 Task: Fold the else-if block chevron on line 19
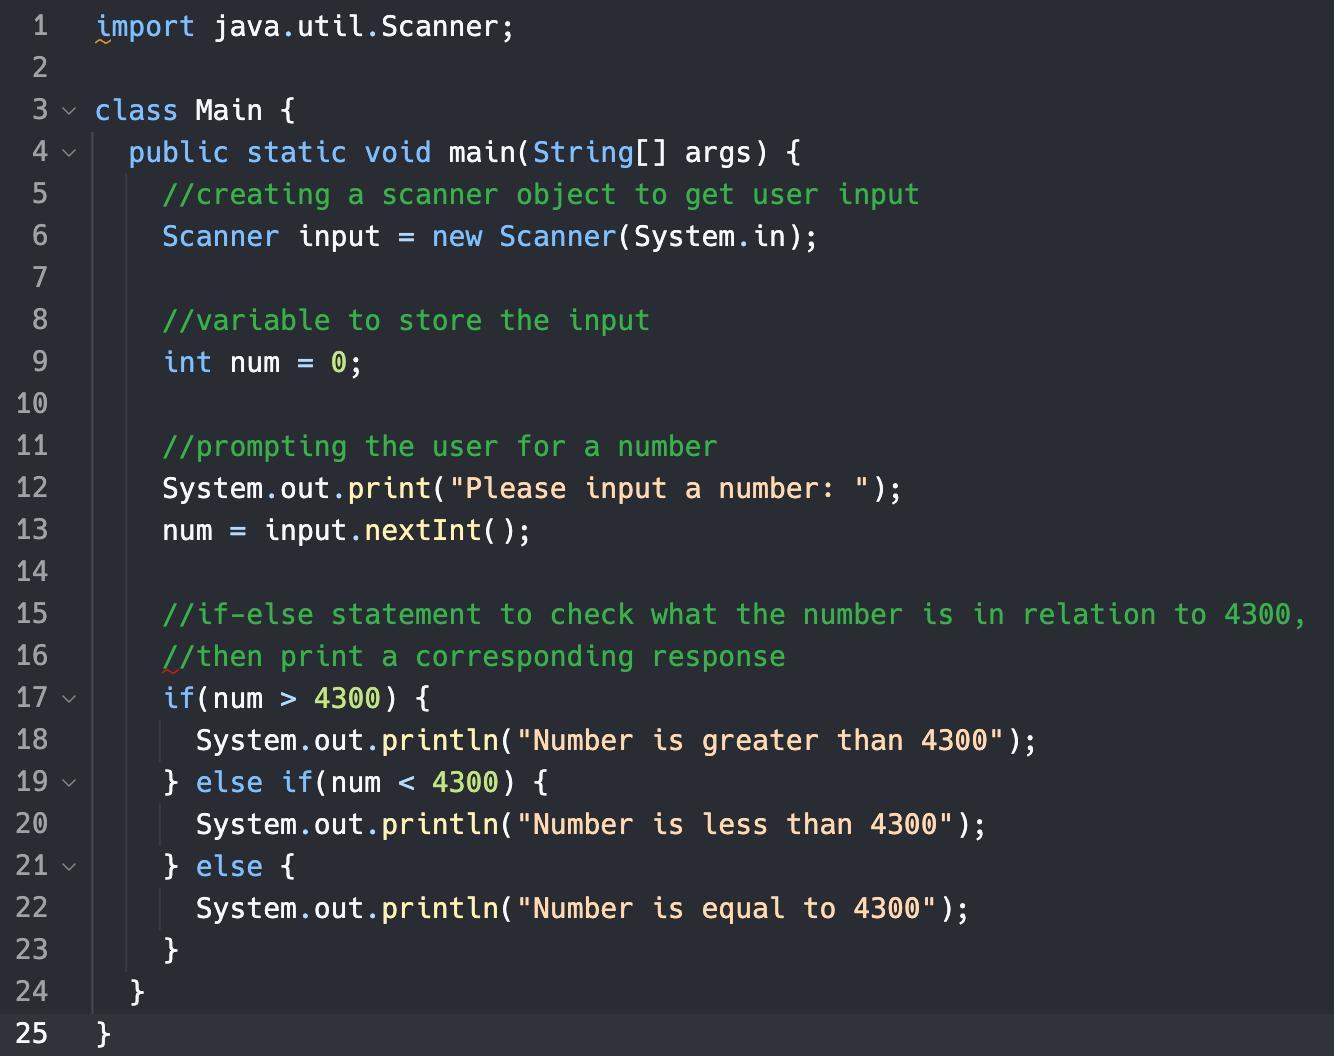pyautogui.click(x=68, y=782)
